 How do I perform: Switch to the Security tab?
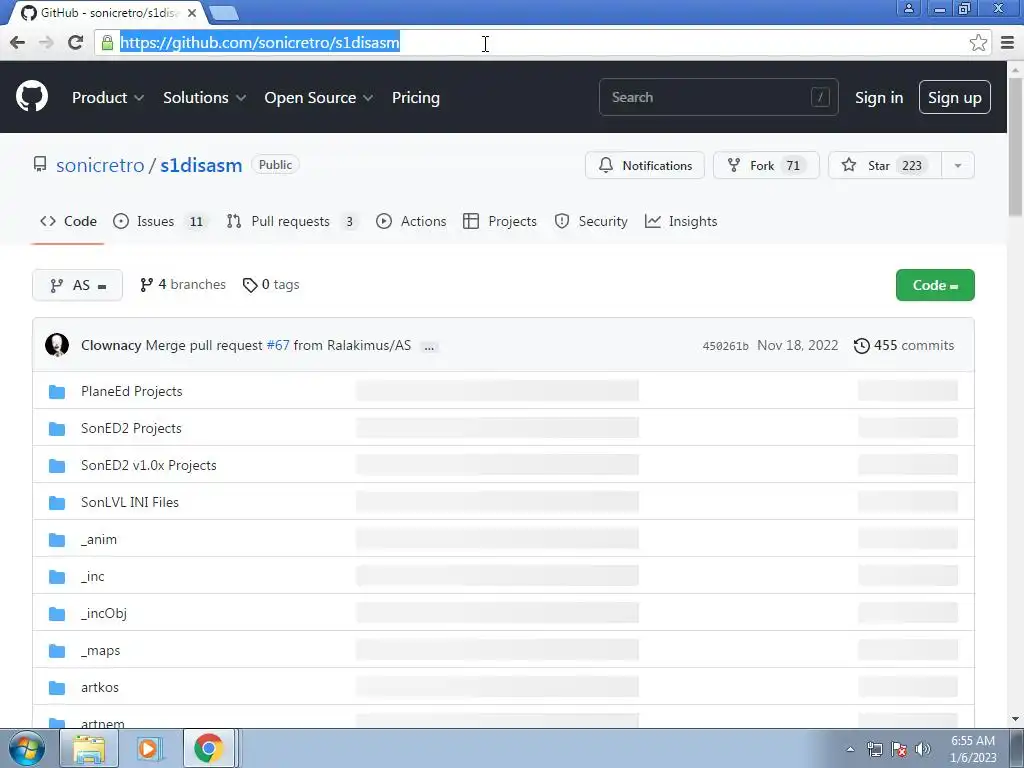591,221
